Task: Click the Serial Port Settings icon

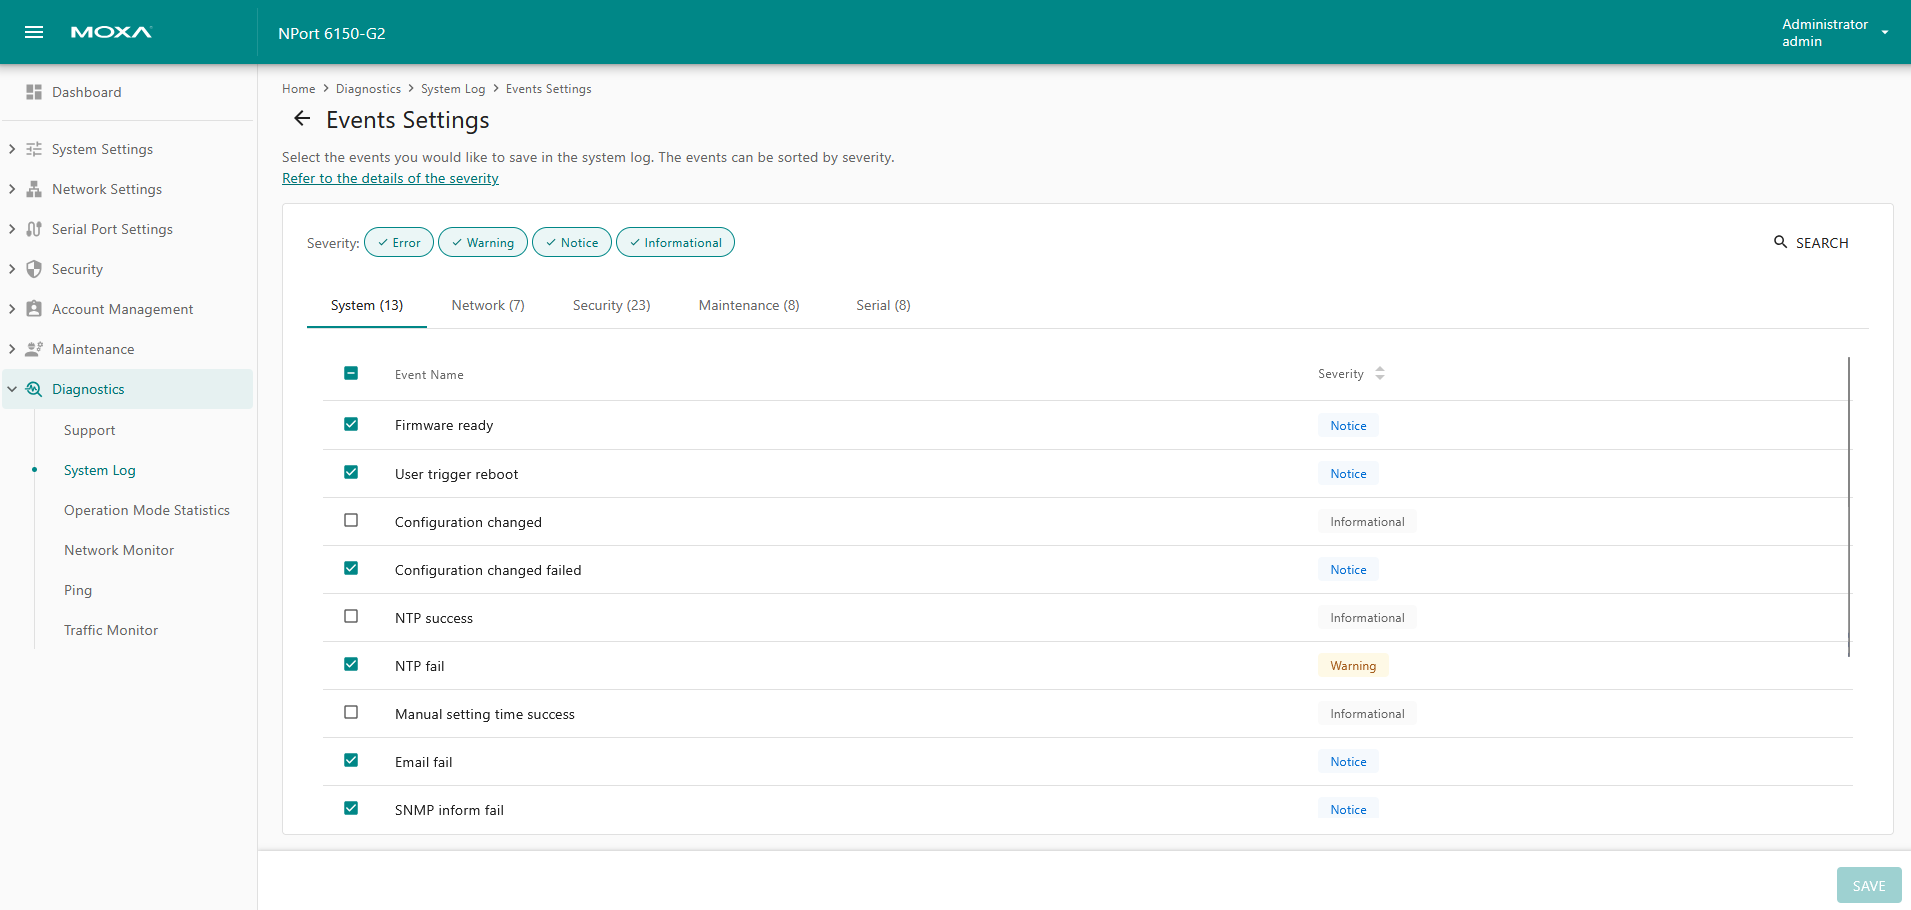Action: click(34, 229)
